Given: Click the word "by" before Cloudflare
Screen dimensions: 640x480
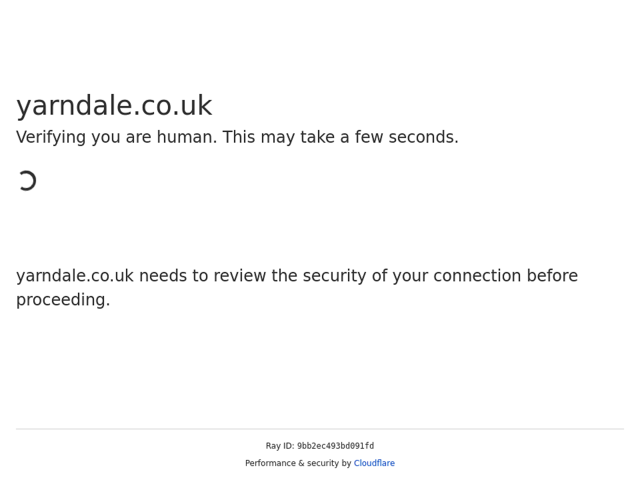Looking at the screenshot, I should point(346,464).
